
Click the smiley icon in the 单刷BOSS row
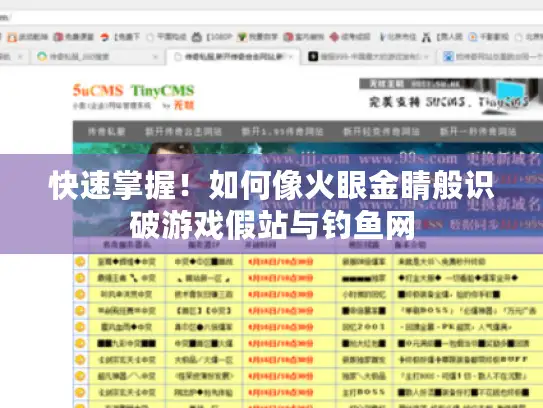click(x=80, y=311)
